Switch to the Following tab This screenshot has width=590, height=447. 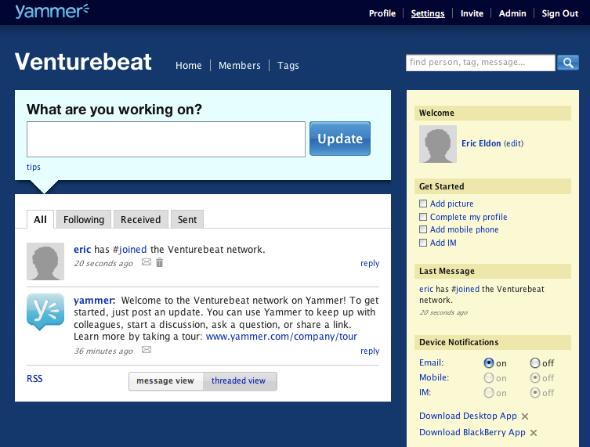pyautogui.click(x=84, y=219)
